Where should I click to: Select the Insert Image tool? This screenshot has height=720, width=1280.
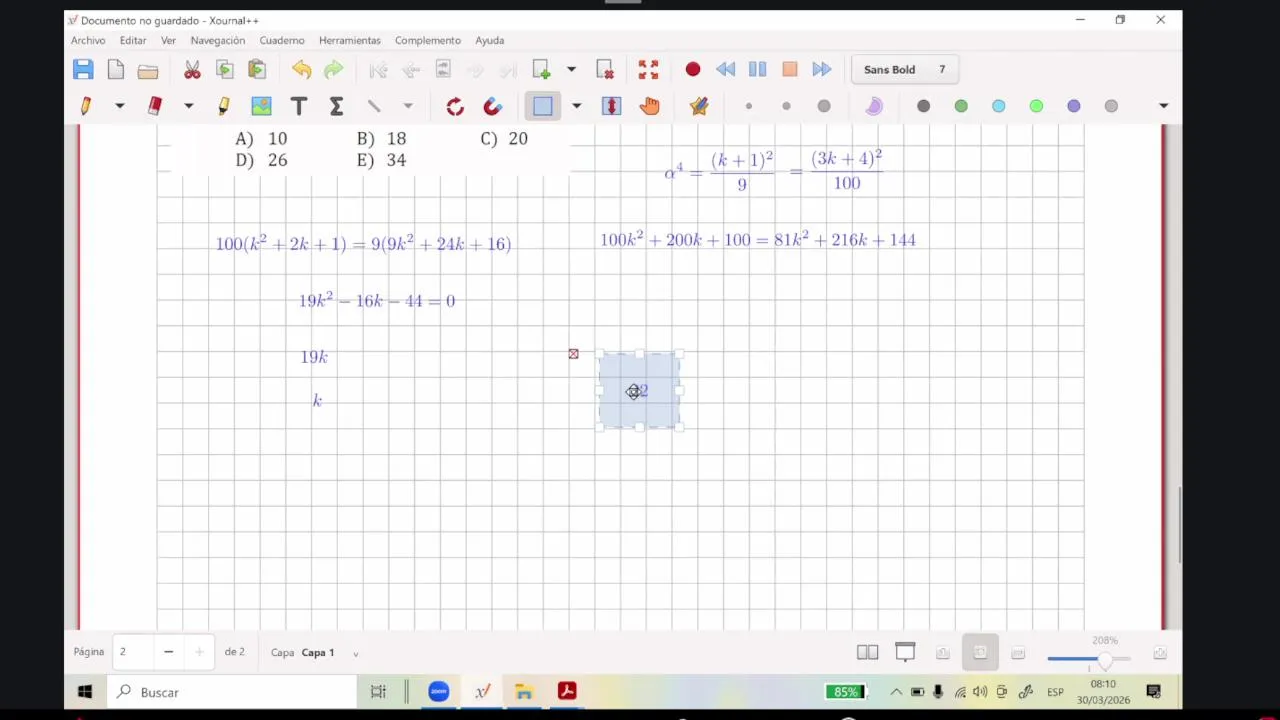coord(261,105)
